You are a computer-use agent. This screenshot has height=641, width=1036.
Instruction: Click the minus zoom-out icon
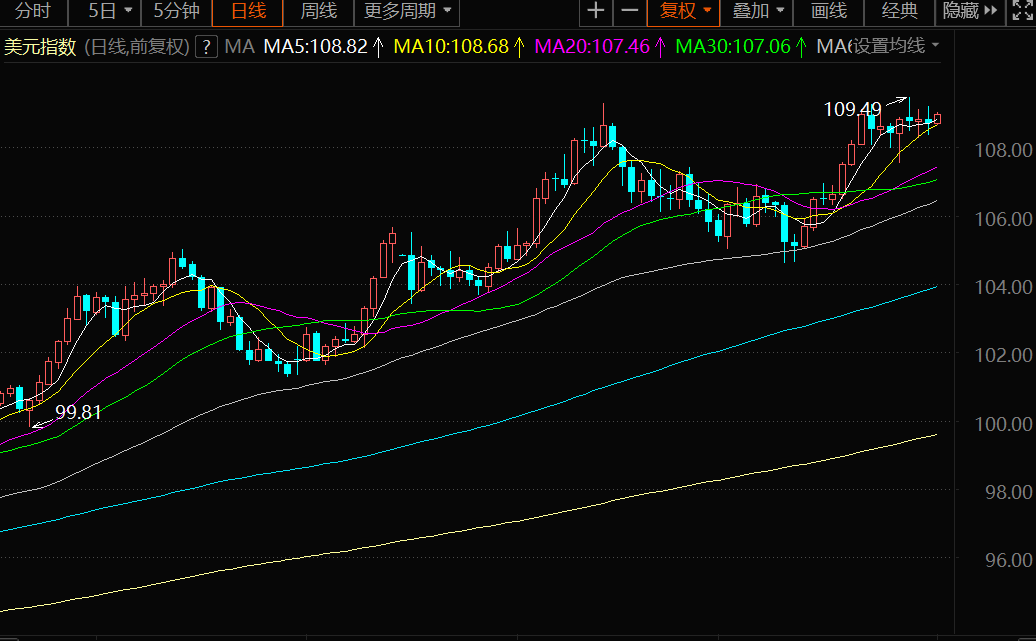tap(629, 12)
